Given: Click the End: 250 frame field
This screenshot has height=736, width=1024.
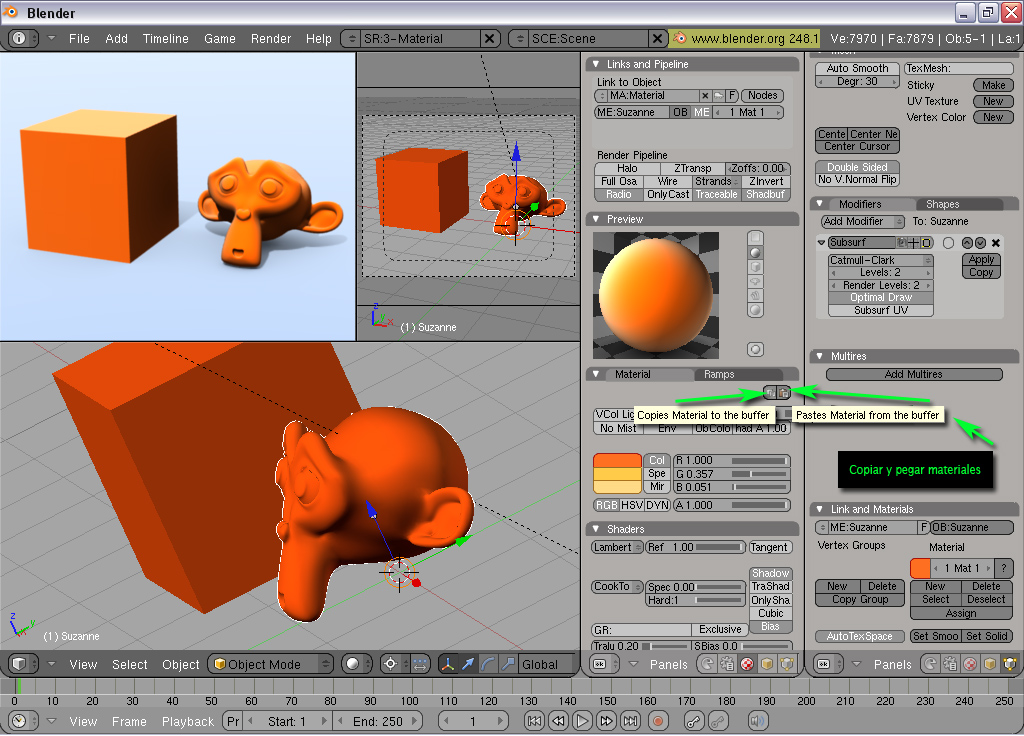Looking at the screenshot, I should [x=377, y=722].
